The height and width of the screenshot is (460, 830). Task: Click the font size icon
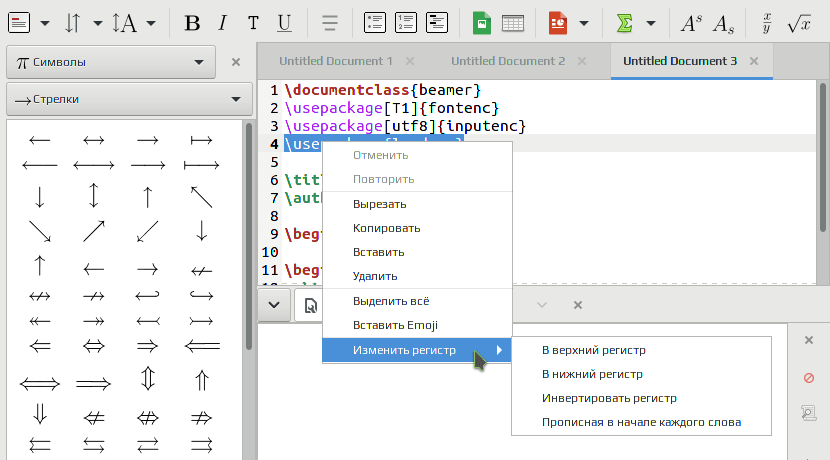coord(124,23)
